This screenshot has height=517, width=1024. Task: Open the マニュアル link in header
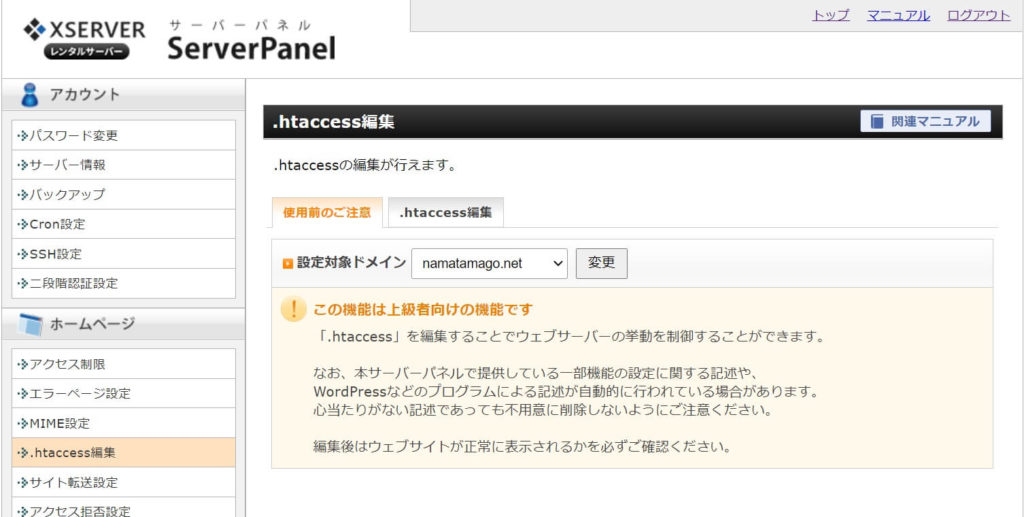click(x=899, y=16)
